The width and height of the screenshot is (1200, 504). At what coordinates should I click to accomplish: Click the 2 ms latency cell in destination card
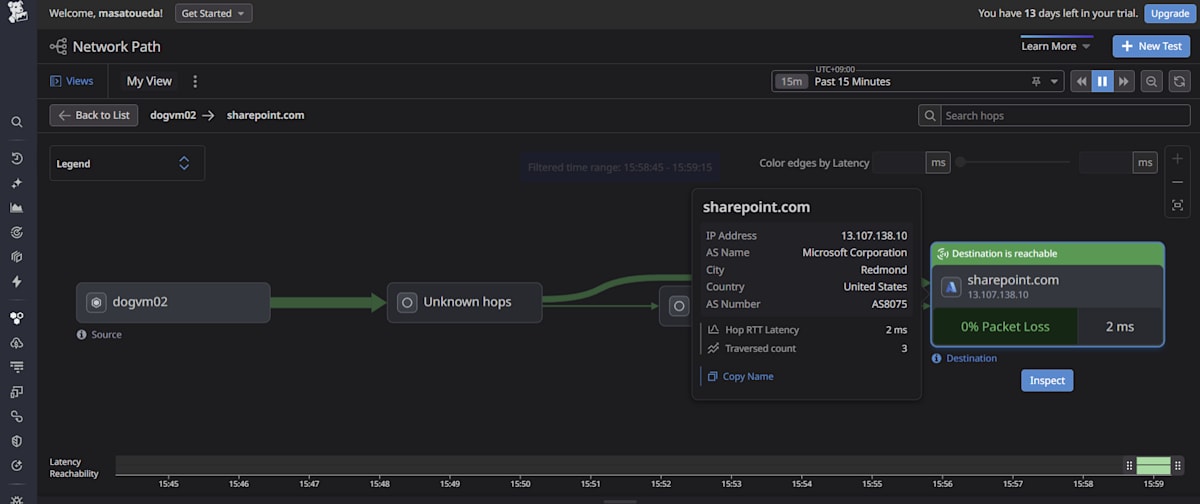click(1120, 327)
